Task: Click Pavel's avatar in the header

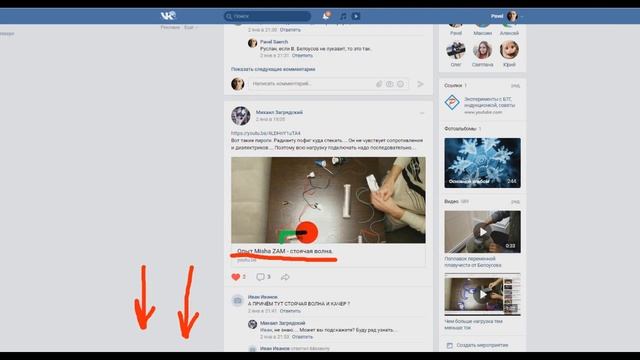Action: (x=512, y=16)
